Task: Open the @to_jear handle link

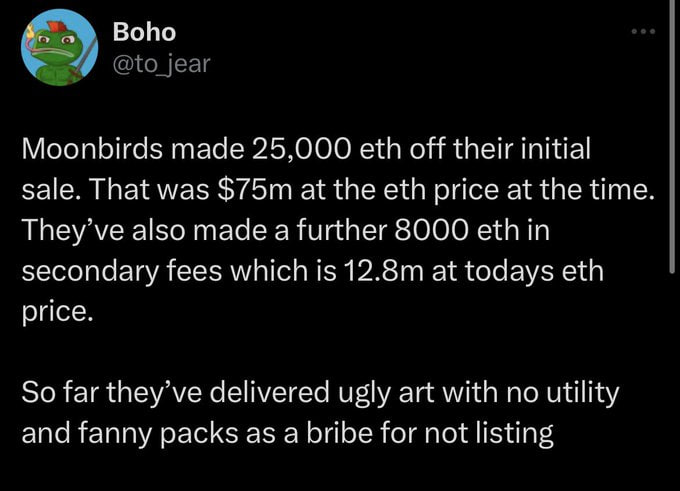Action: click(161, 64)
